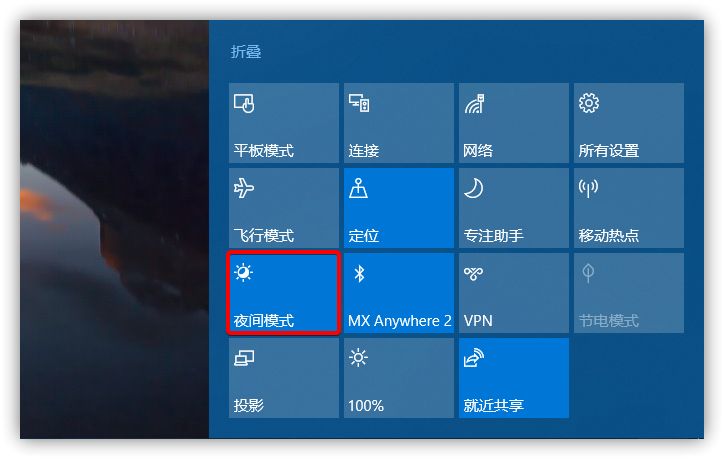724x459 pixels.
Task: Click the 飞行模式 label text
Action: (264, 236)
